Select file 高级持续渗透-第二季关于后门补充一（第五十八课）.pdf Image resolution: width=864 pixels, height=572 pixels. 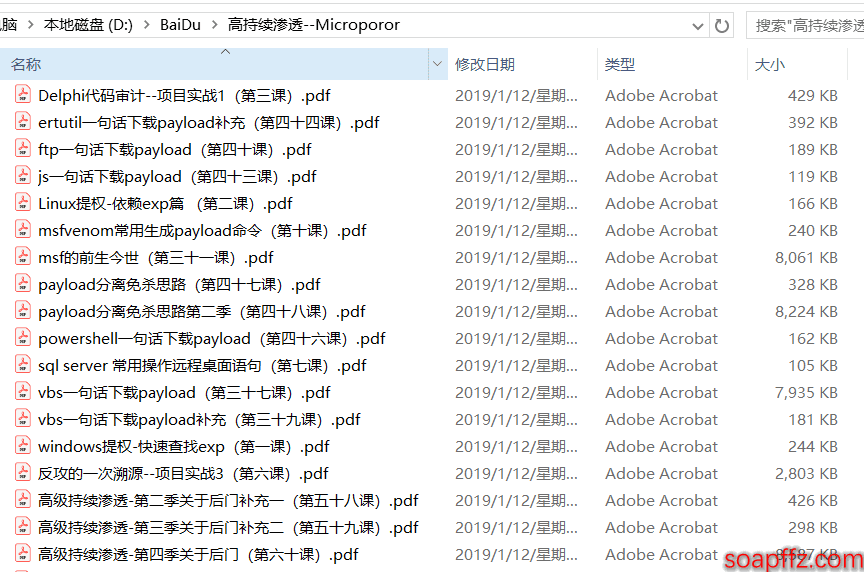pyautogui.click(x=228, y=500)
